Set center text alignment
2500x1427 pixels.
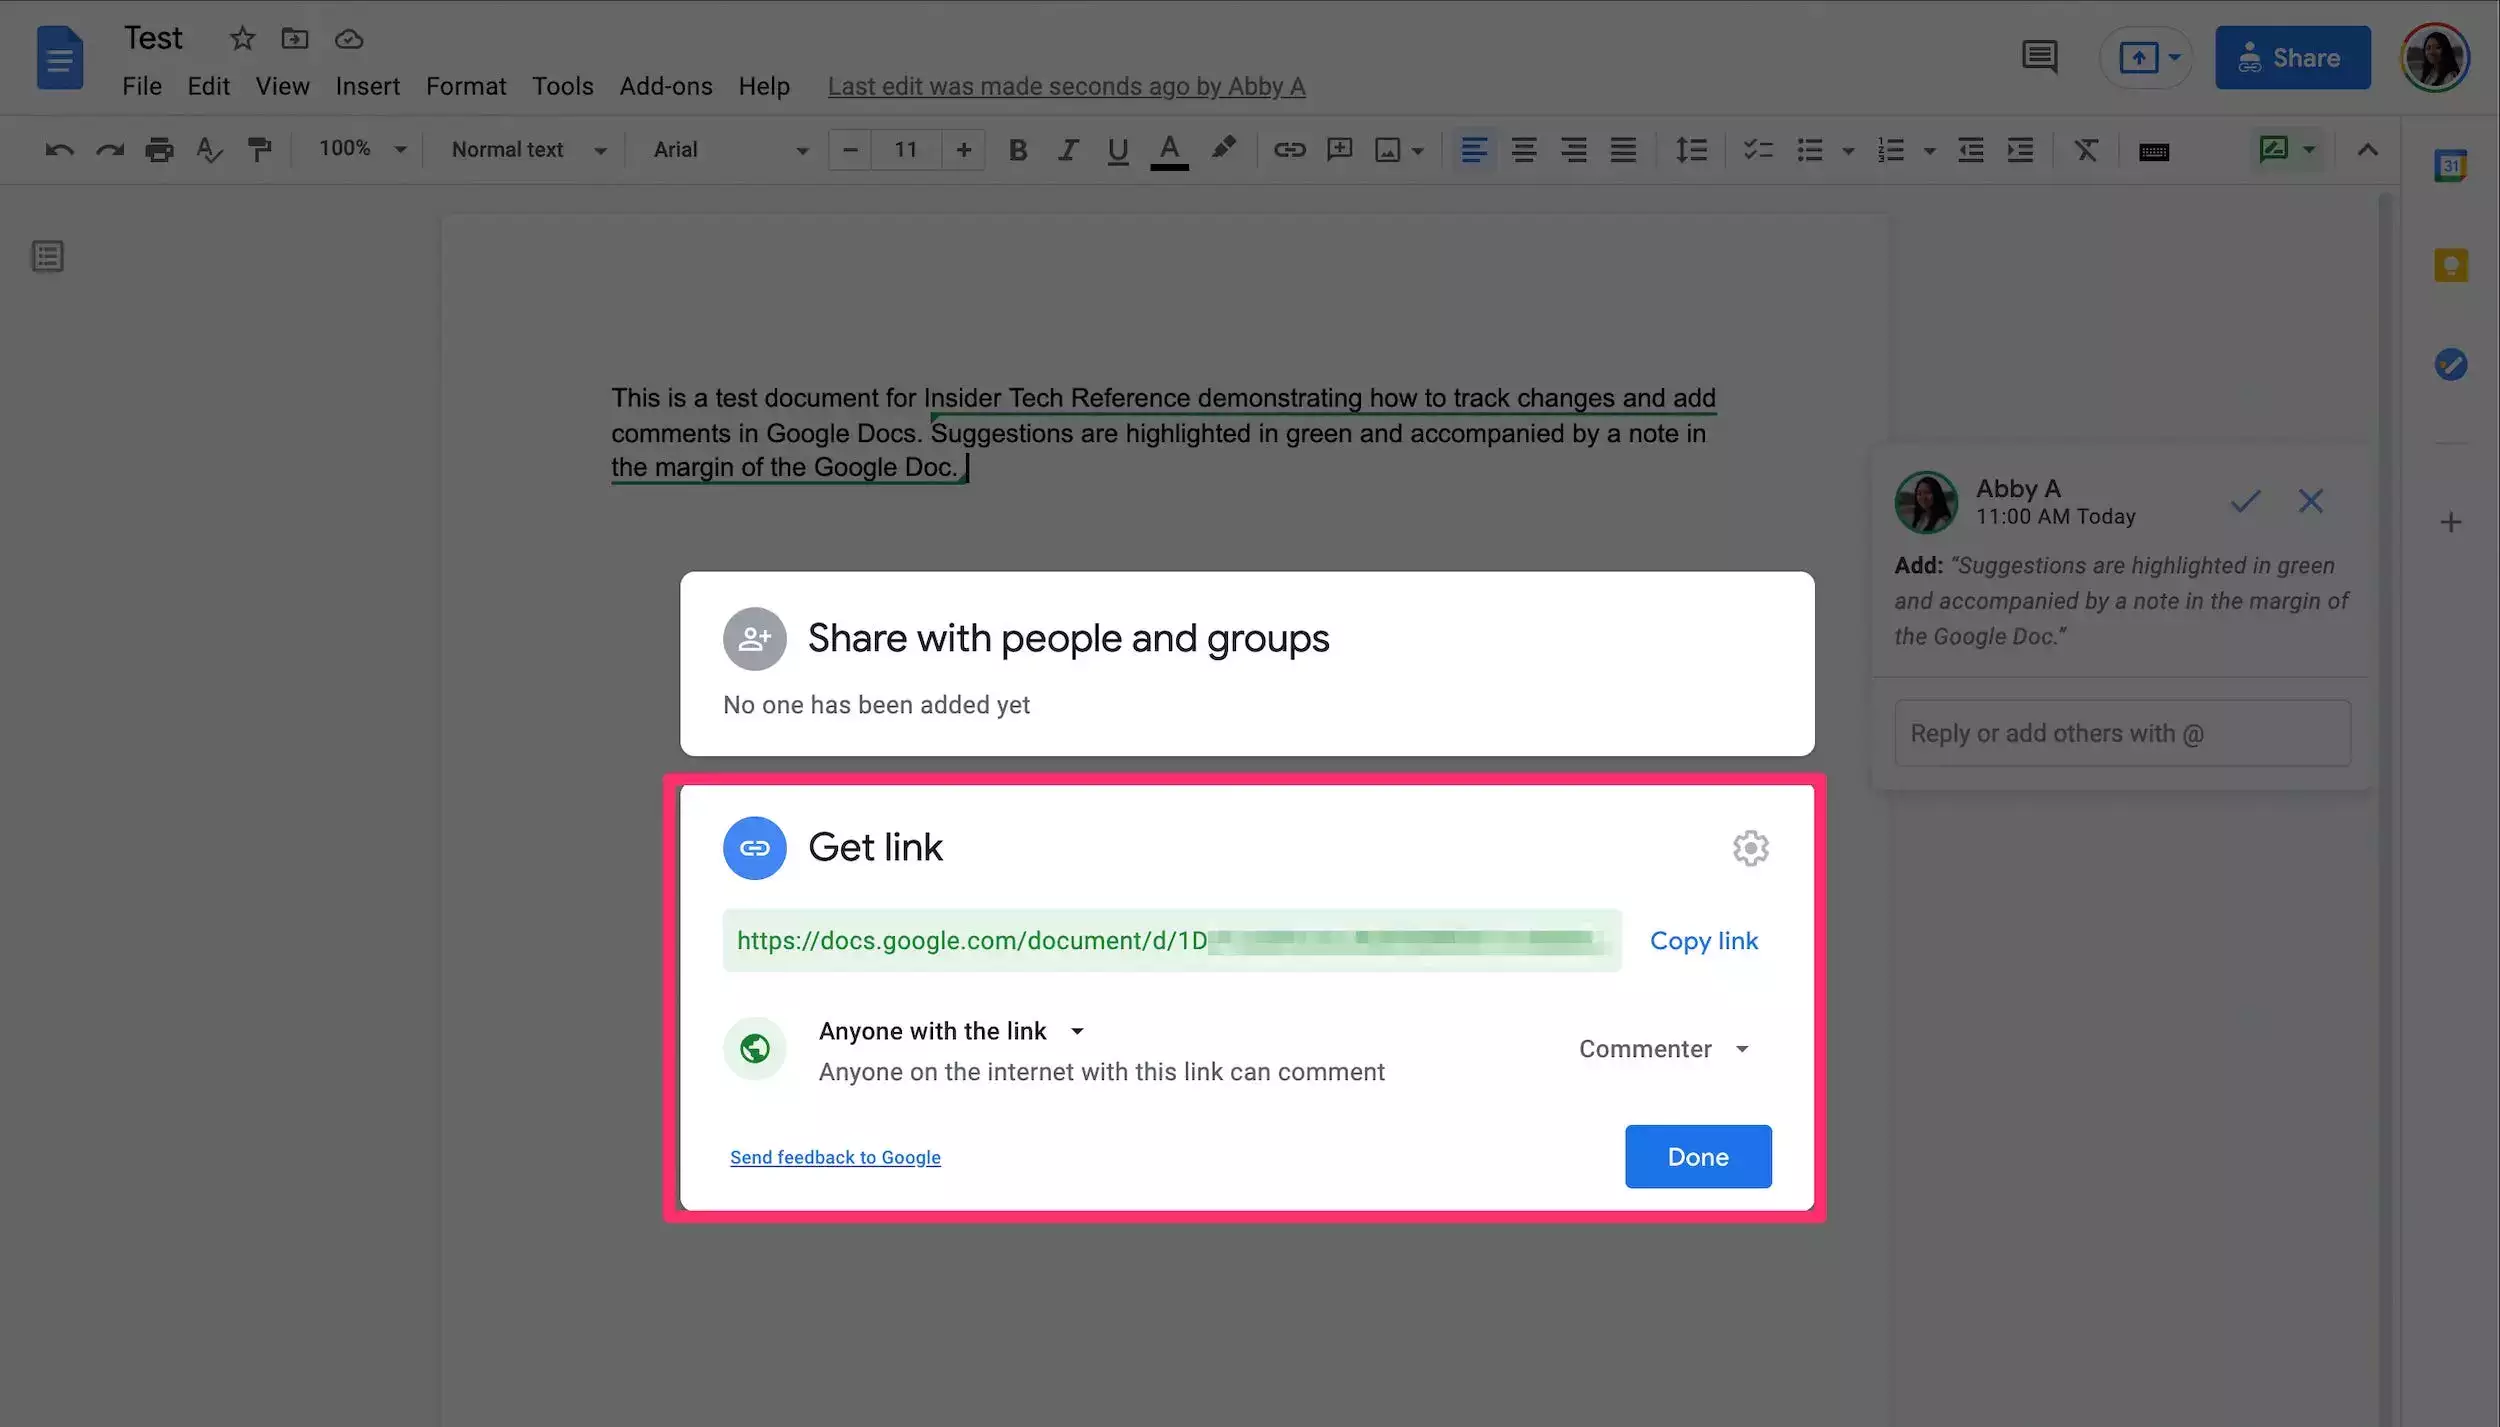(1523, 150)
